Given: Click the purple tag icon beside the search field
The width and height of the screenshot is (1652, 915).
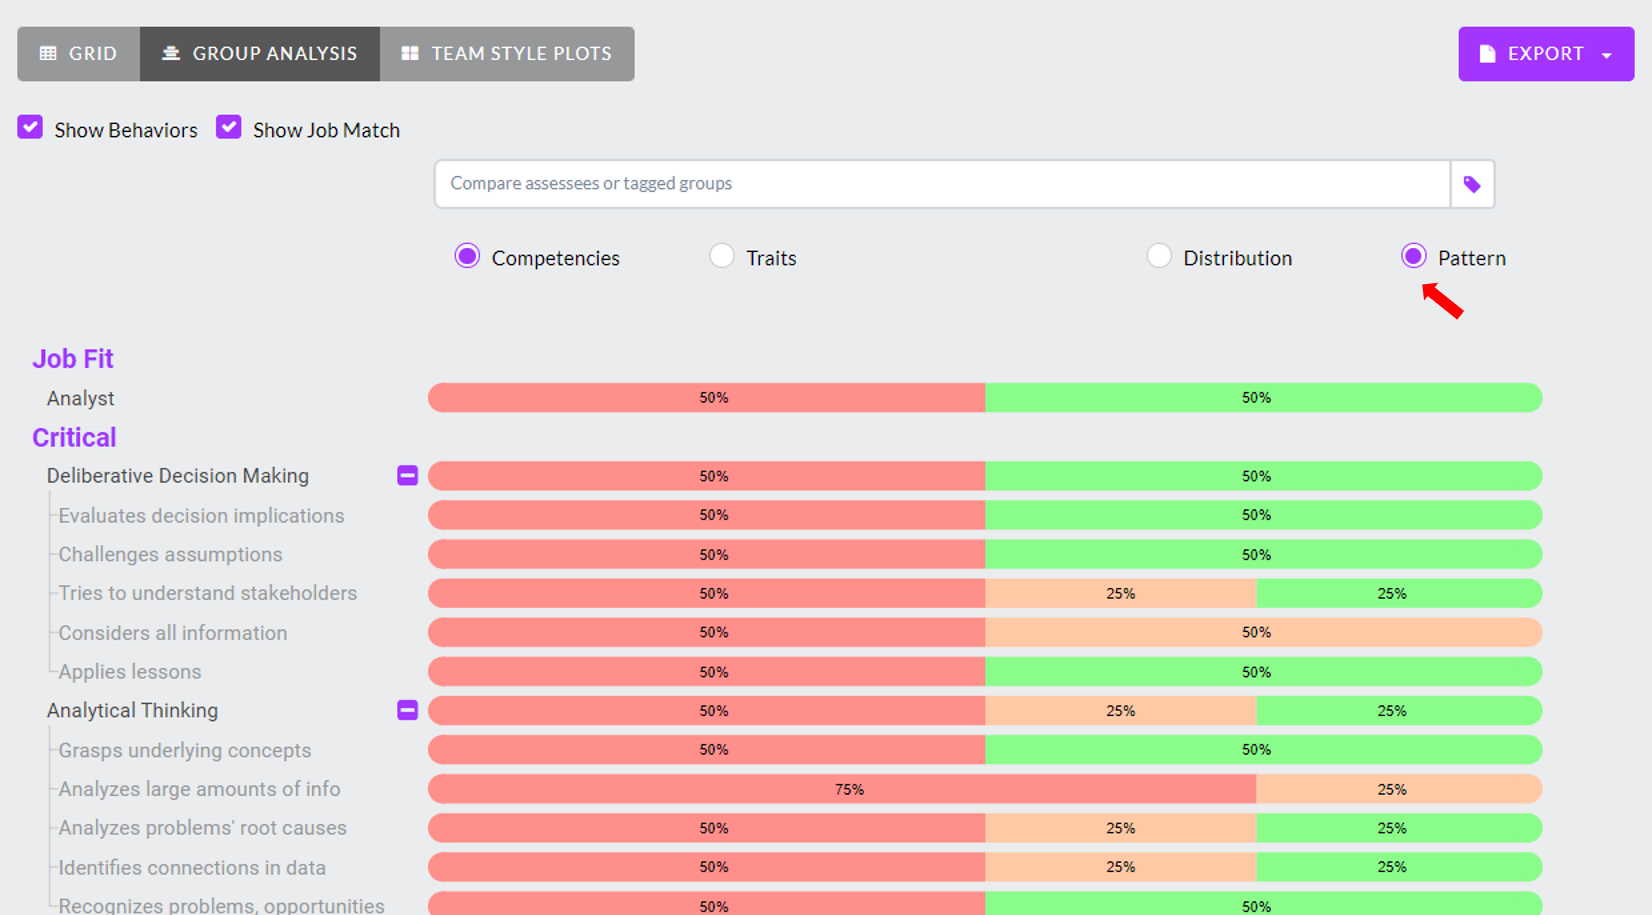Looking at the screenshot, I should 1471,184.
